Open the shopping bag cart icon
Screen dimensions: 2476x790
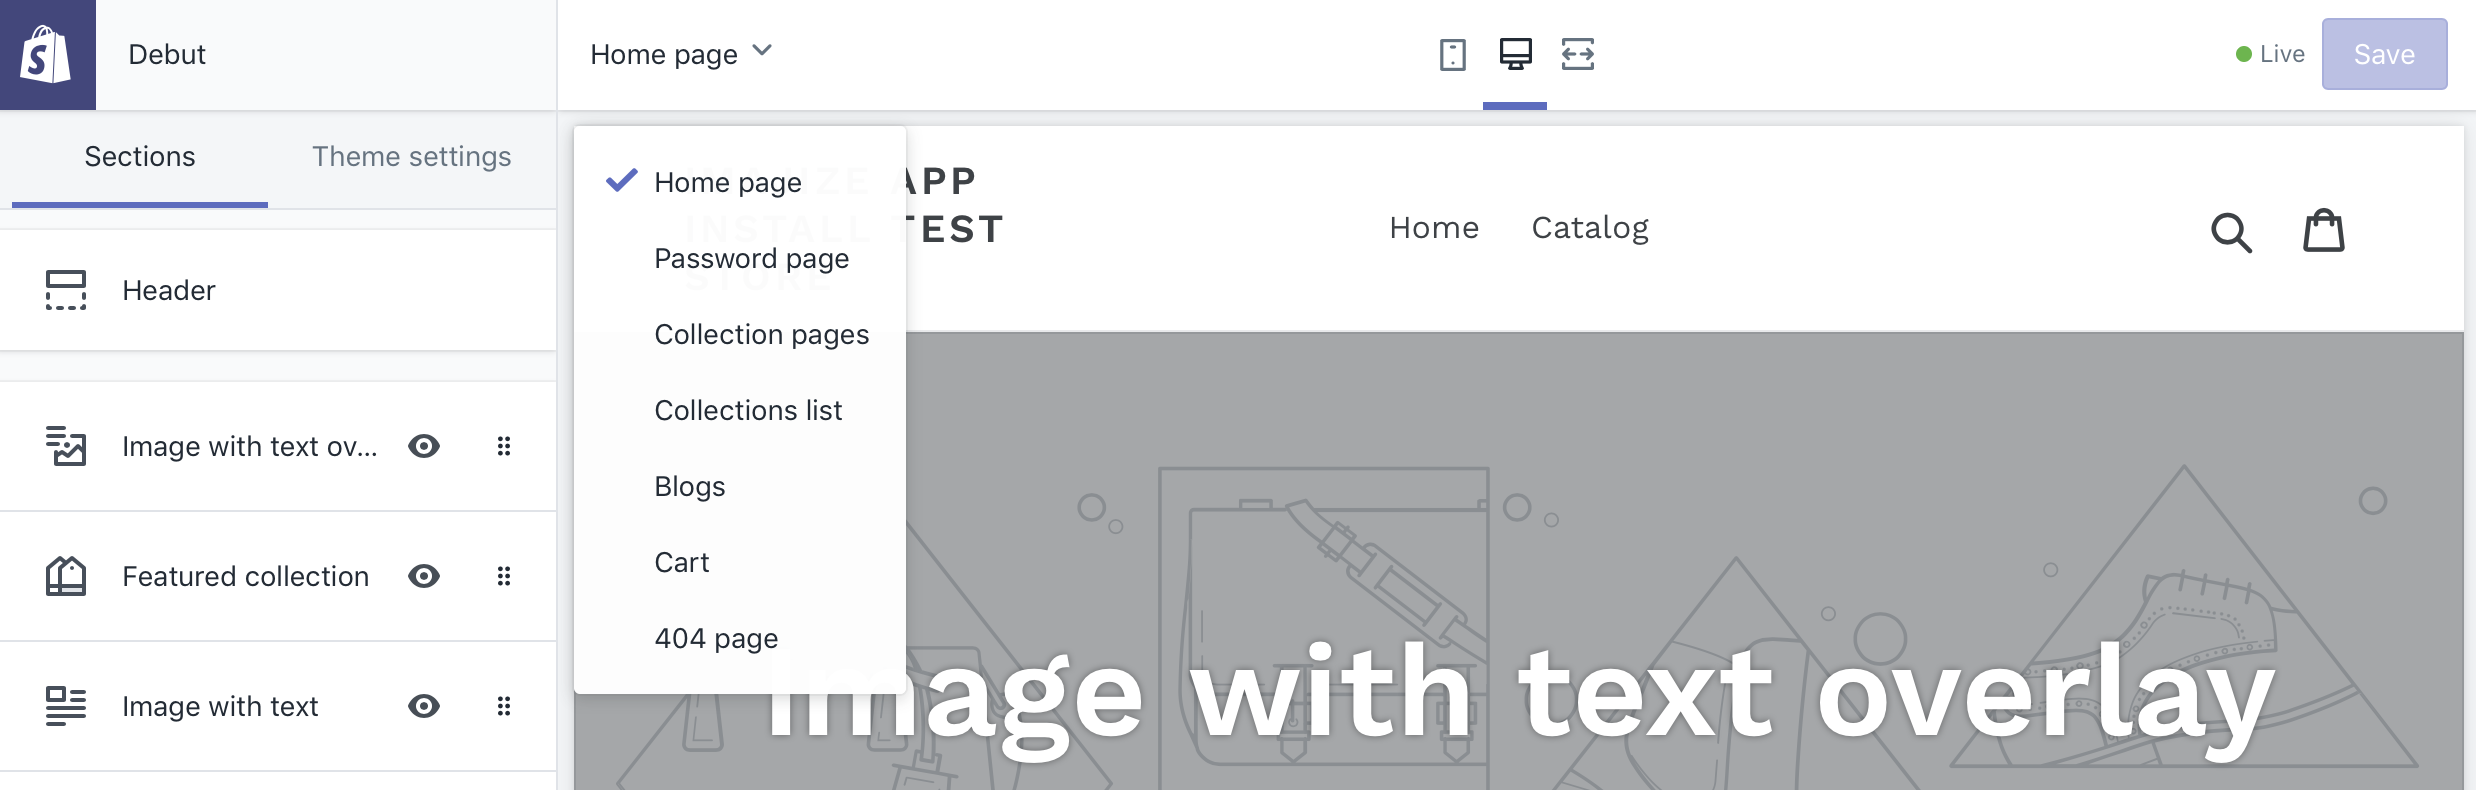coord(2324,231)
